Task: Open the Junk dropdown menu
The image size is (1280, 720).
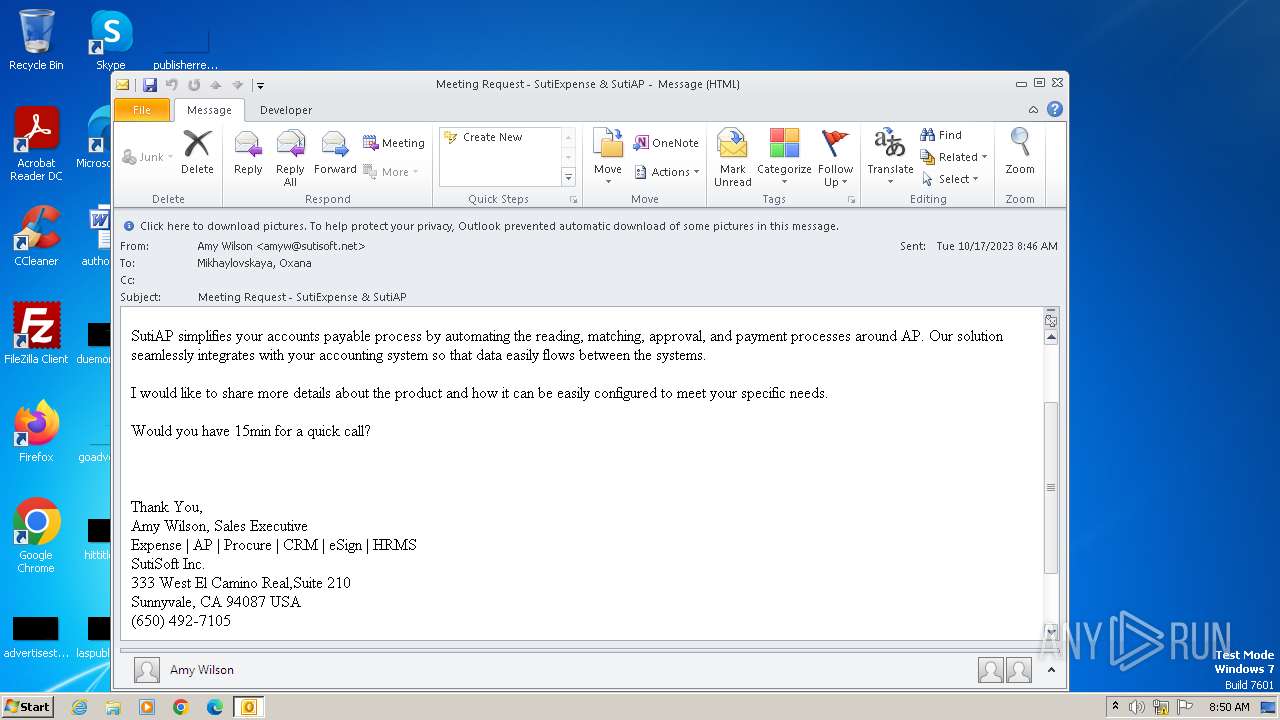Action: 148,157
